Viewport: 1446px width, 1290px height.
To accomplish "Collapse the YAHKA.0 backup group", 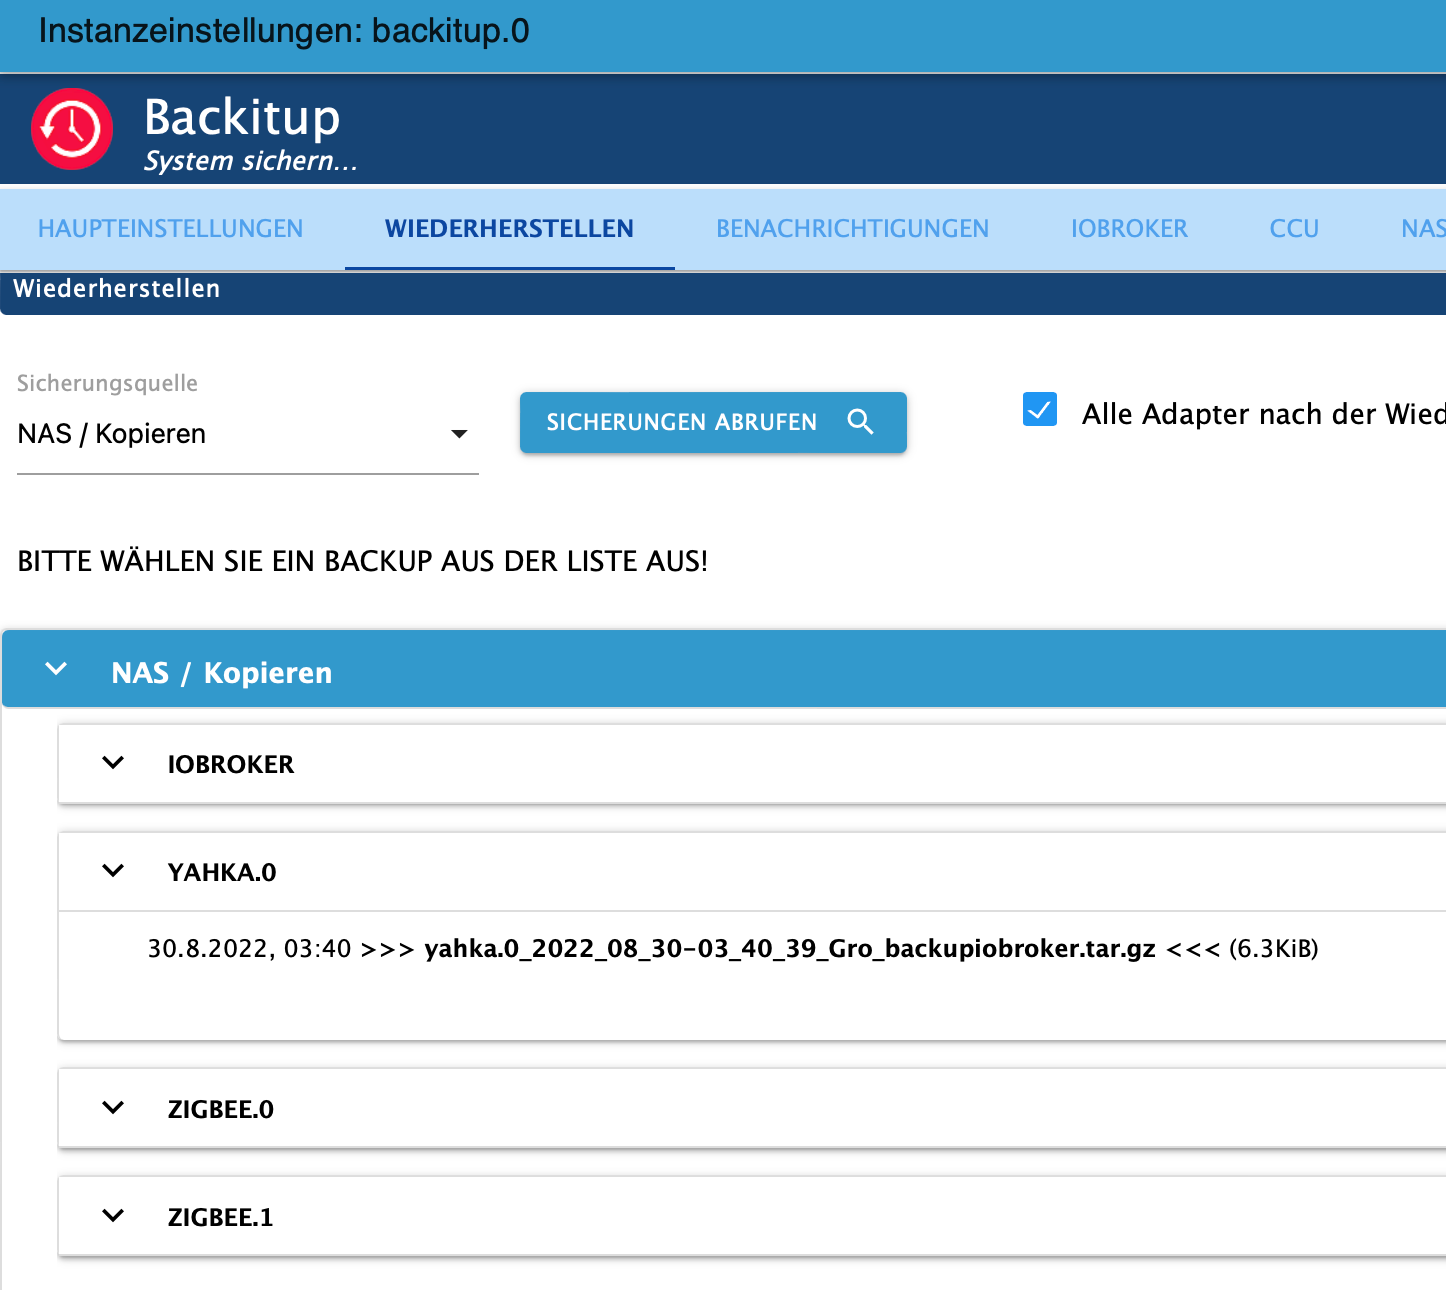I will point(114,871).
